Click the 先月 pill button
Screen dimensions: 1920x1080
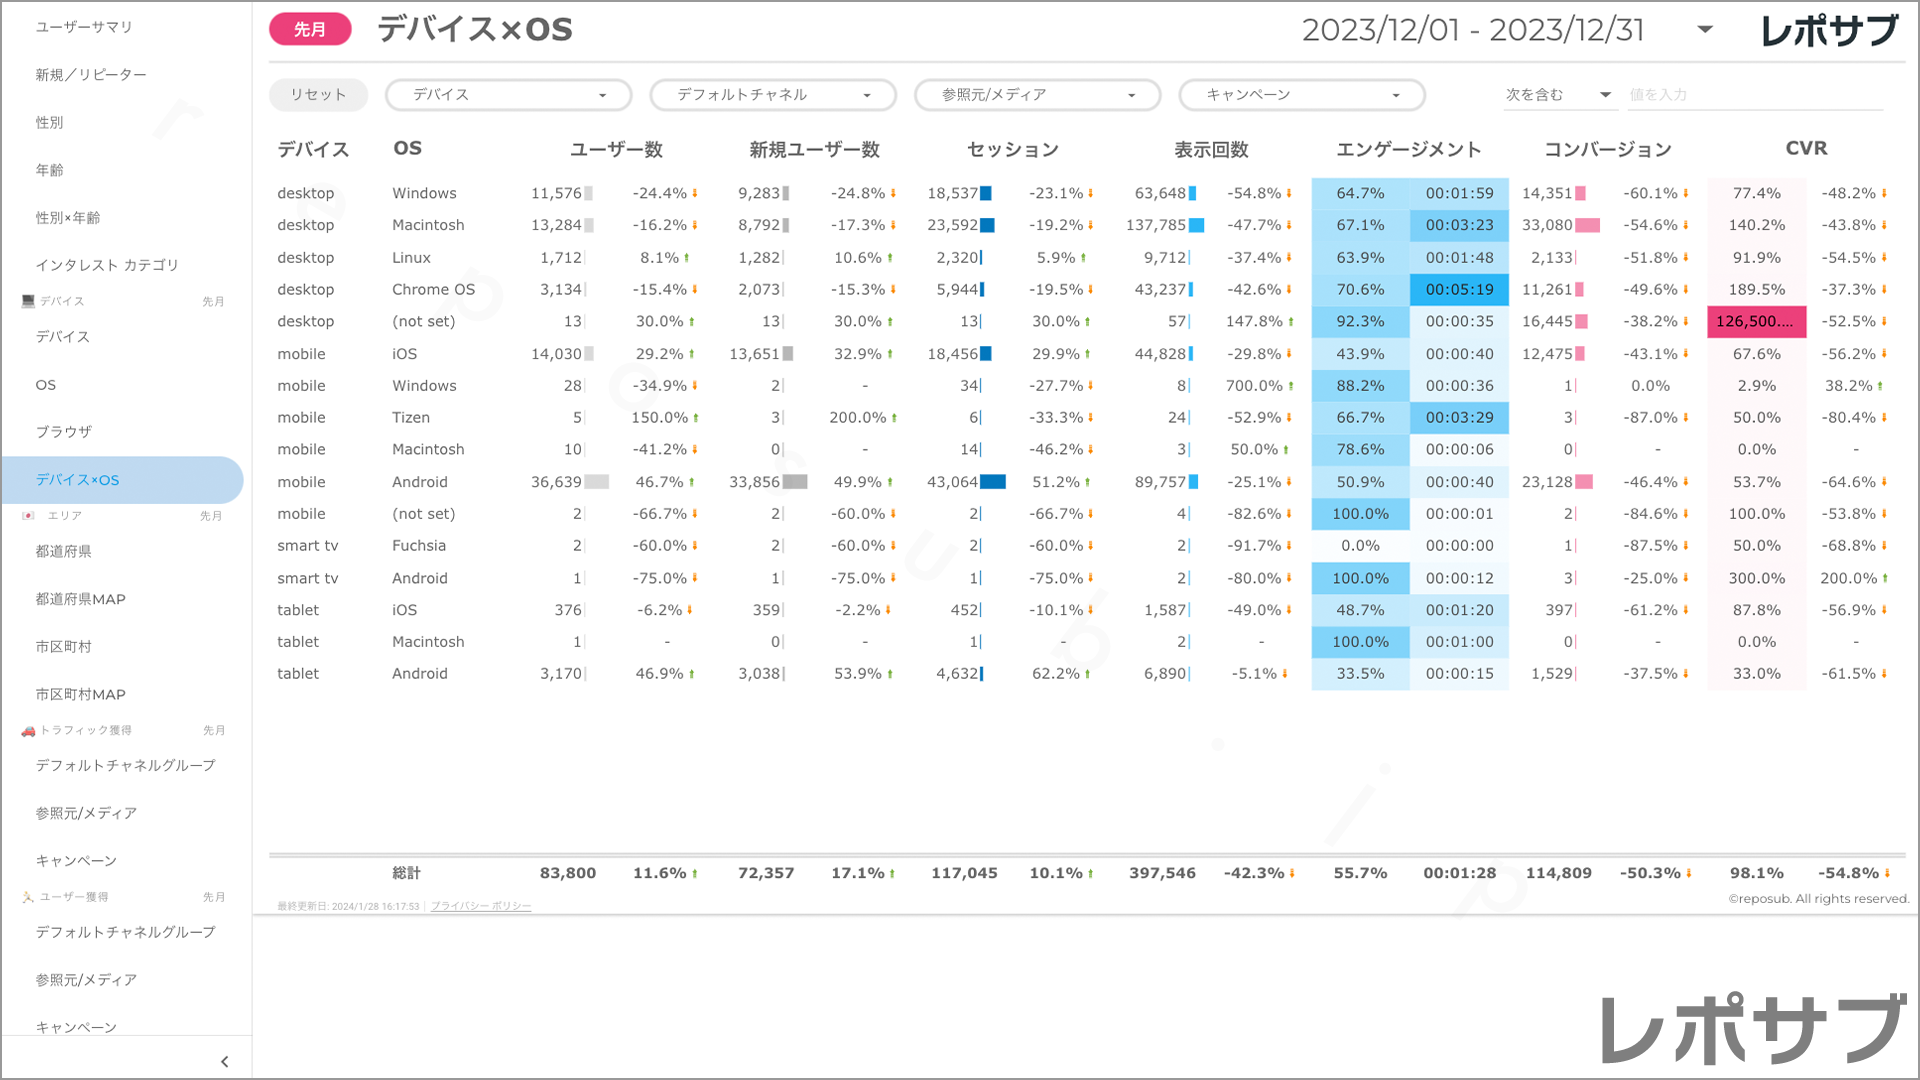pyautogui.click(x=310, y=30)
